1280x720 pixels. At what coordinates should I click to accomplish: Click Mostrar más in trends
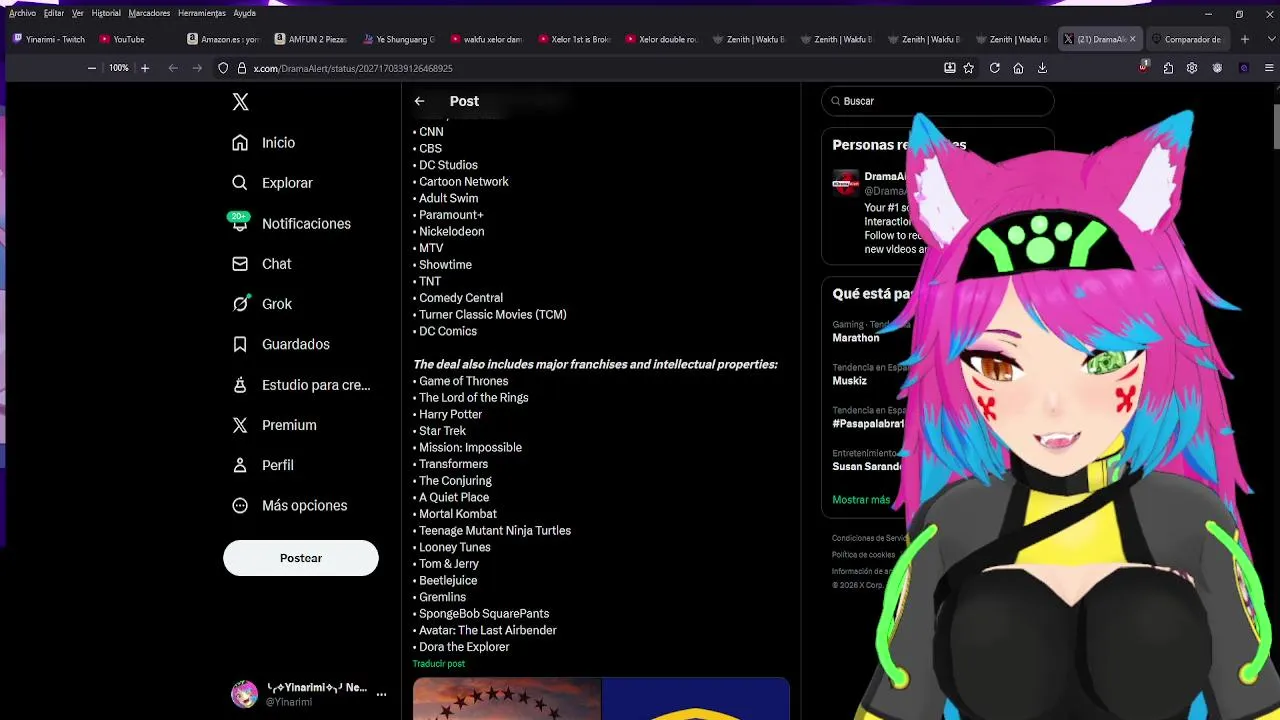861,500
